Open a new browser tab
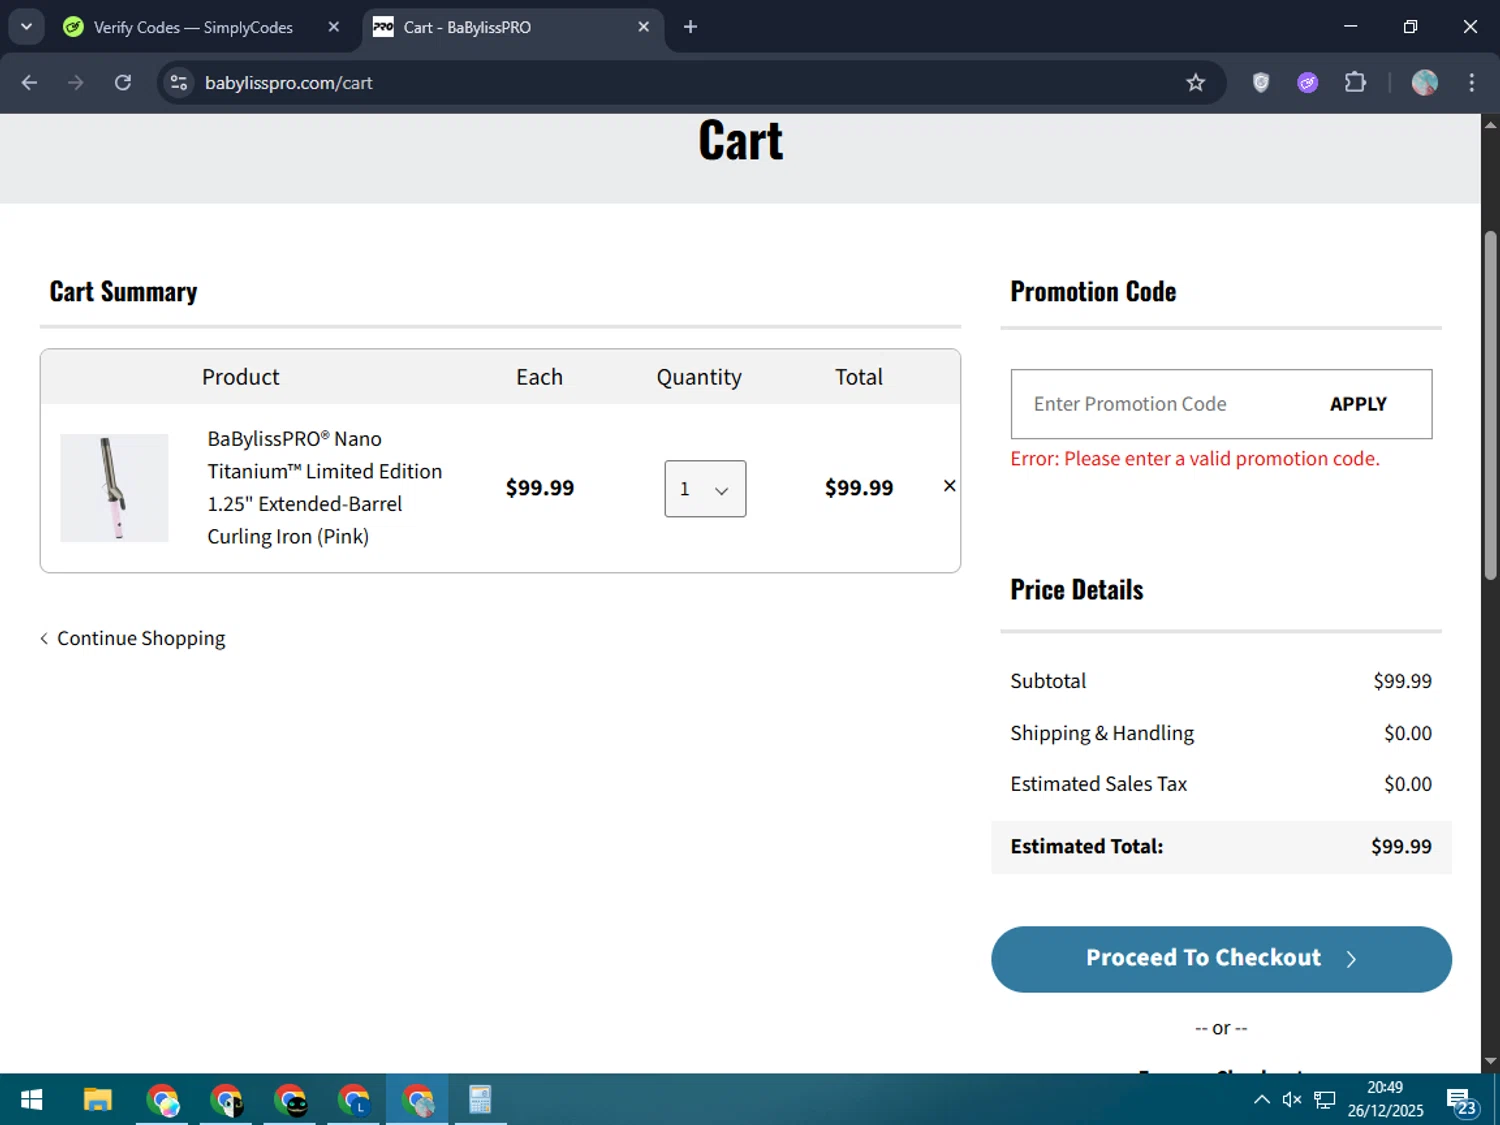 click(690, 27)
